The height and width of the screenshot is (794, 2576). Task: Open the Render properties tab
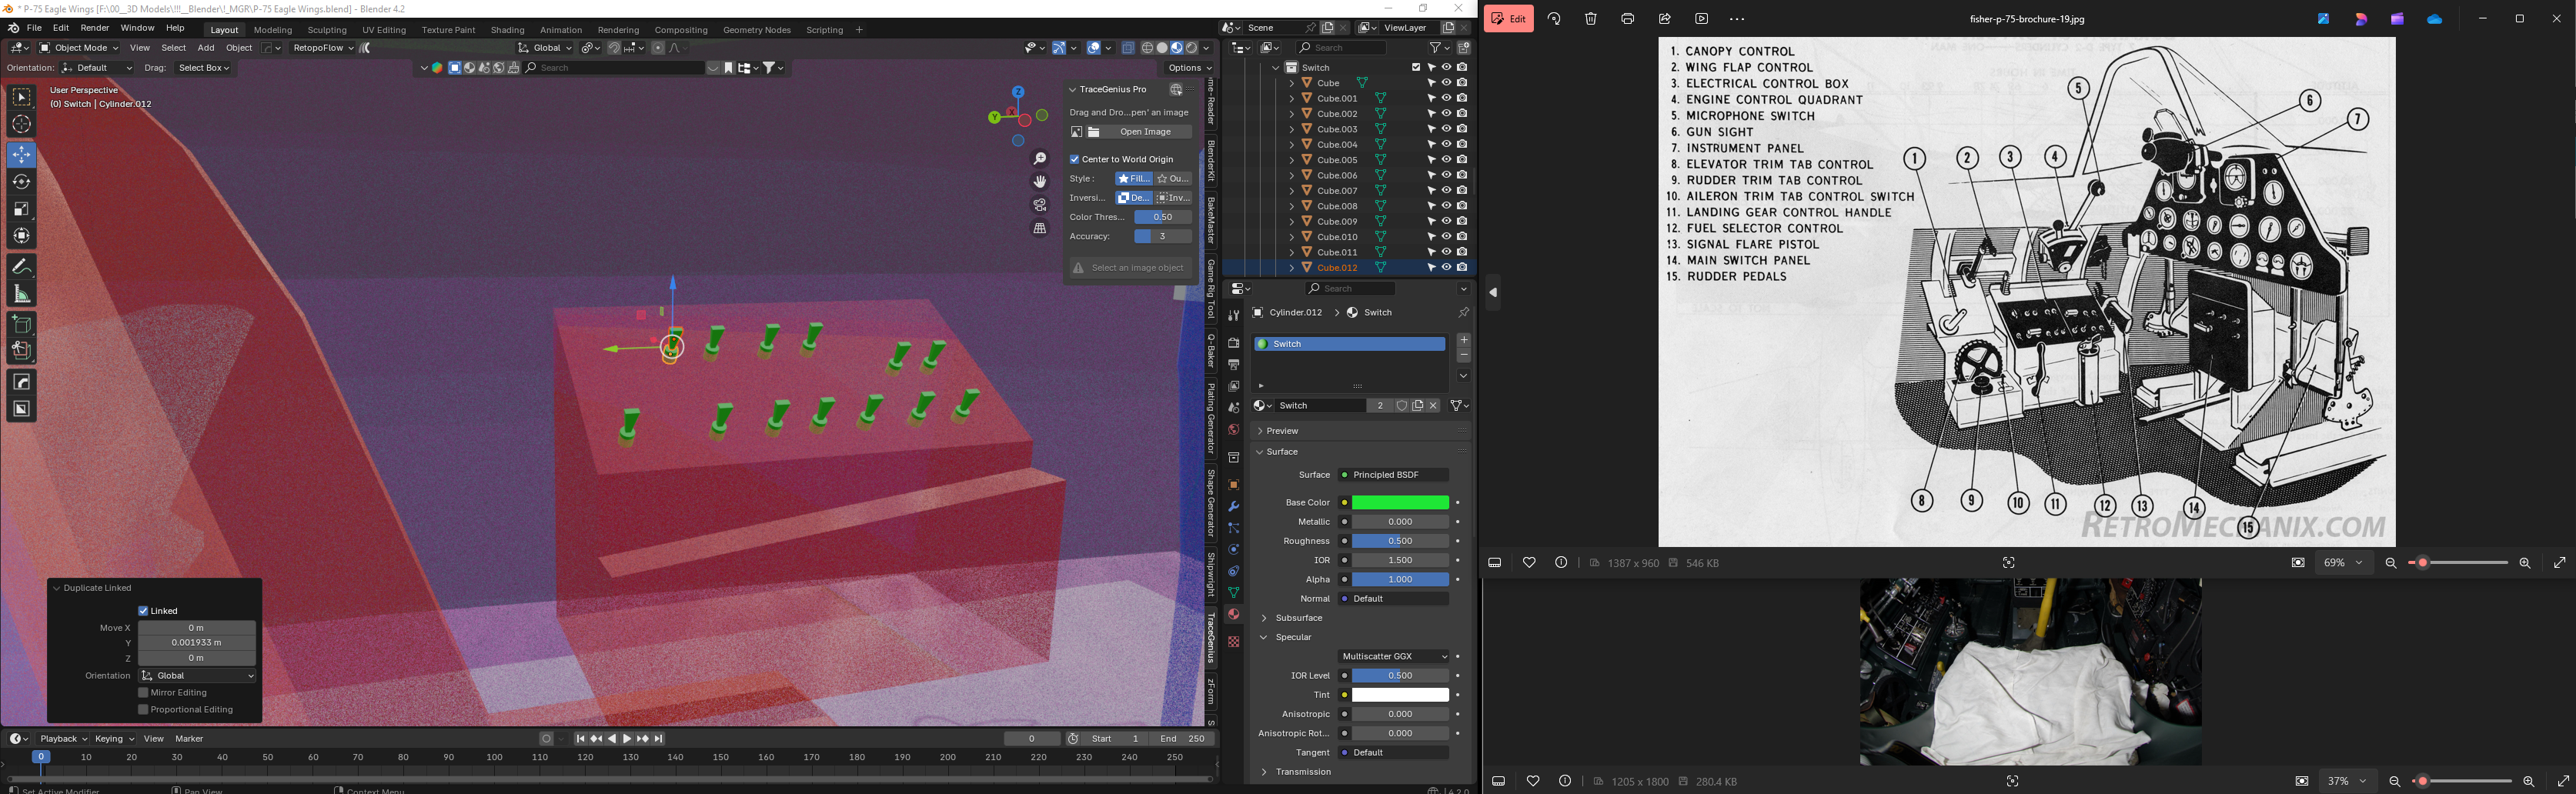coord(1233,343)
